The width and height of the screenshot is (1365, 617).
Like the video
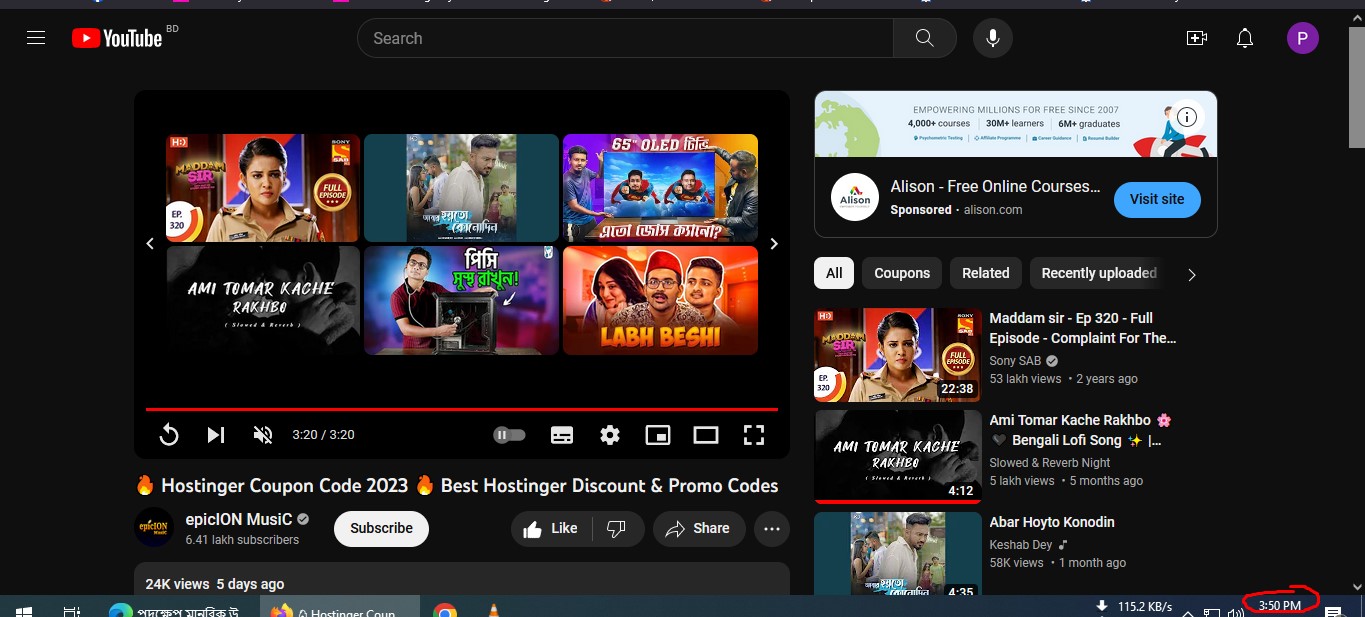551,528
